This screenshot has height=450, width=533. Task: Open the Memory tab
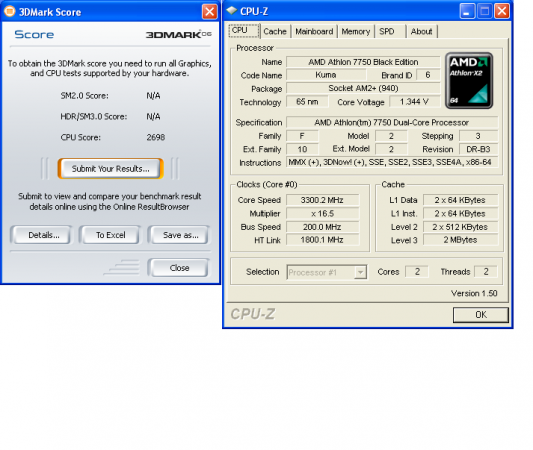[356, 32]
